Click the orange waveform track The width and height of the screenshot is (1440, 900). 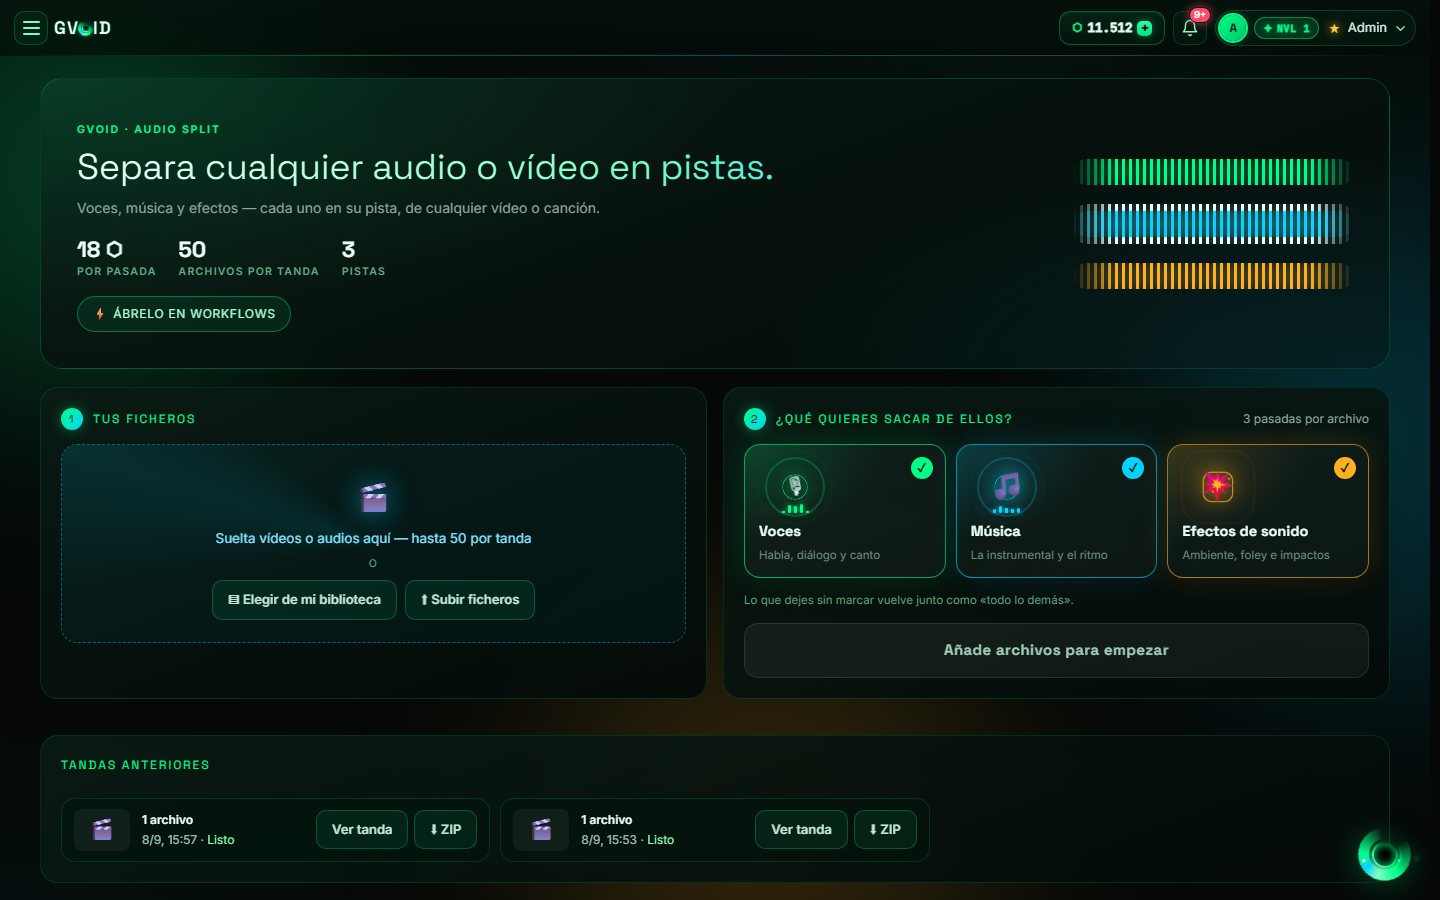tap(1213, 276)
